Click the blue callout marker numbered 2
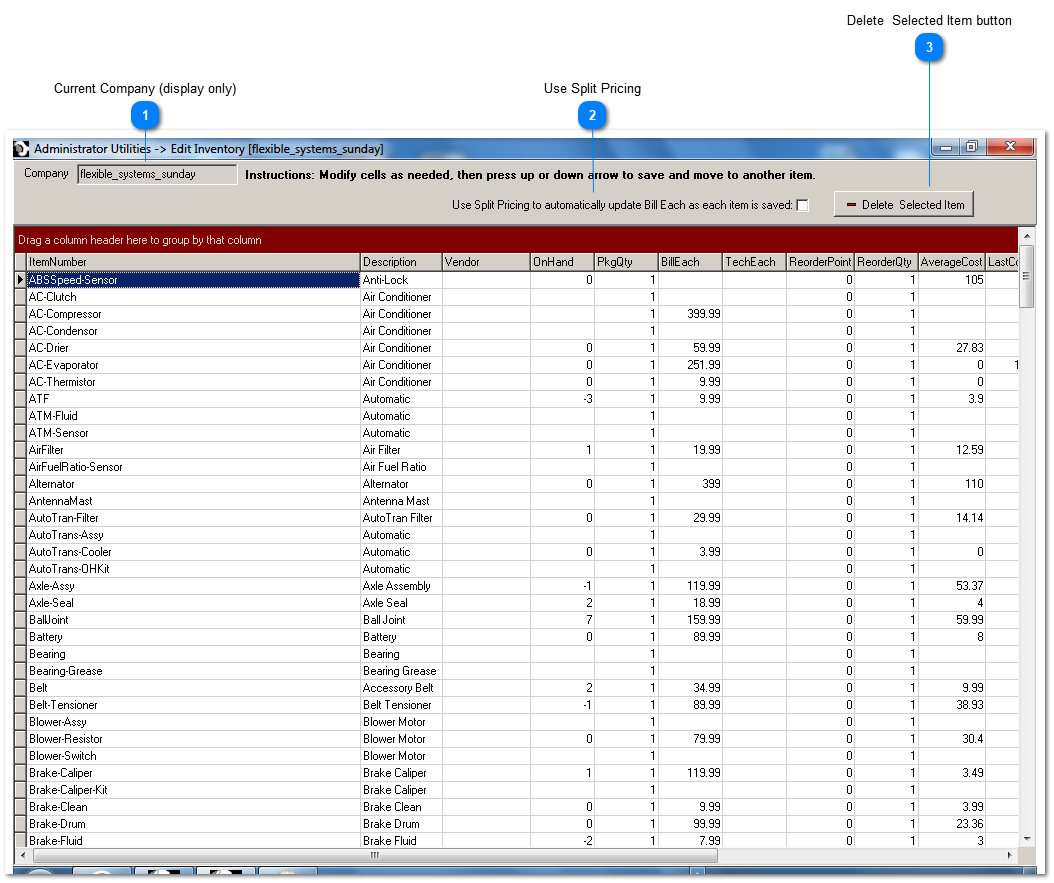Image resolution: width=1054 pixels, height=883 pixels. coord(592,116)
